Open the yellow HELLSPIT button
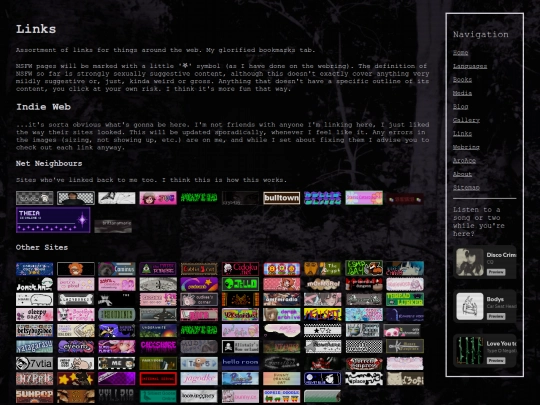This screenshot has width=540, height=405. [323, 314]
